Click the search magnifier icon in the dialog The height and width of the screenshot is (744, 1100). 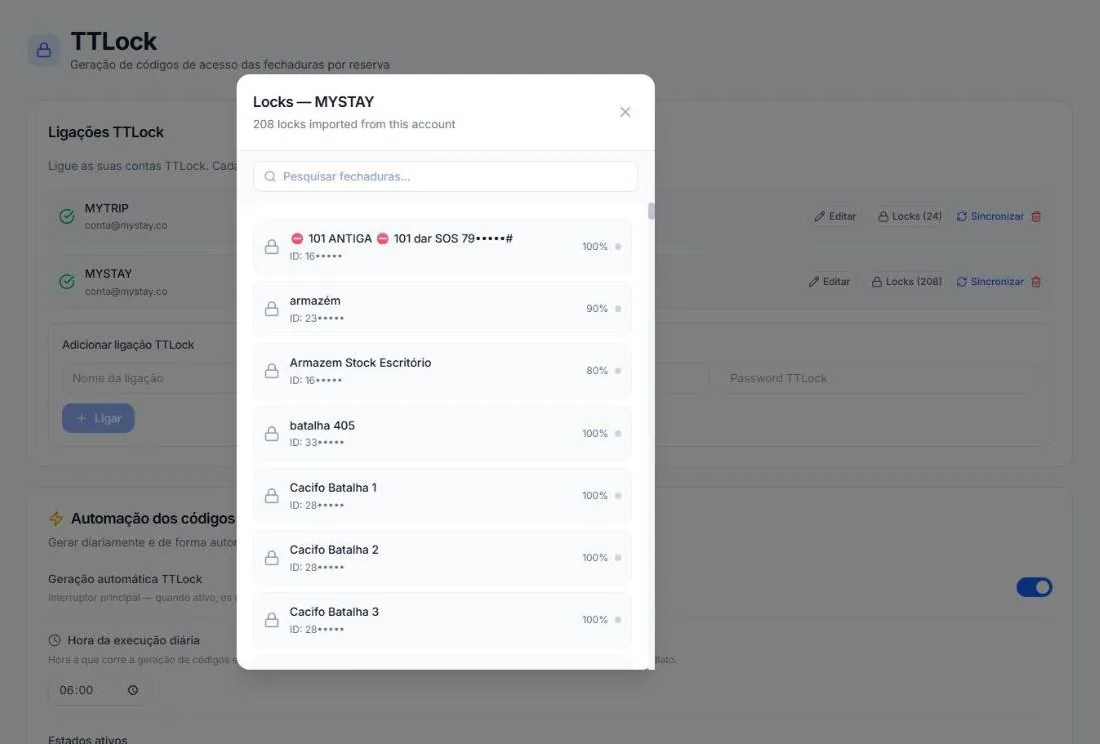pyautogui.click(x=270, y=177)
